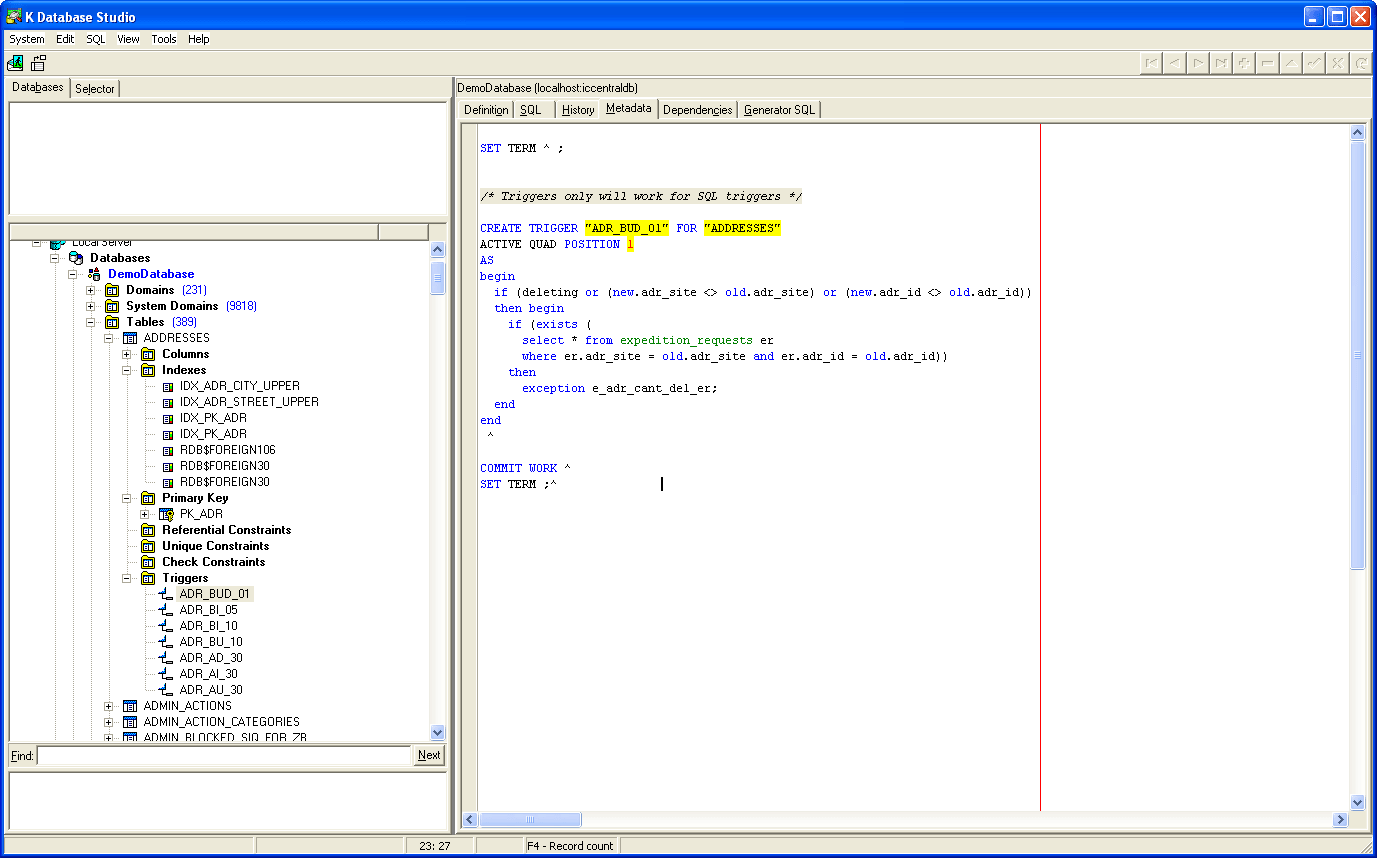Image resolution: width=1377 pixels, height=858 pixels.
Task: Click the ADDRESSES table icon
Action: tap(130, 338)
